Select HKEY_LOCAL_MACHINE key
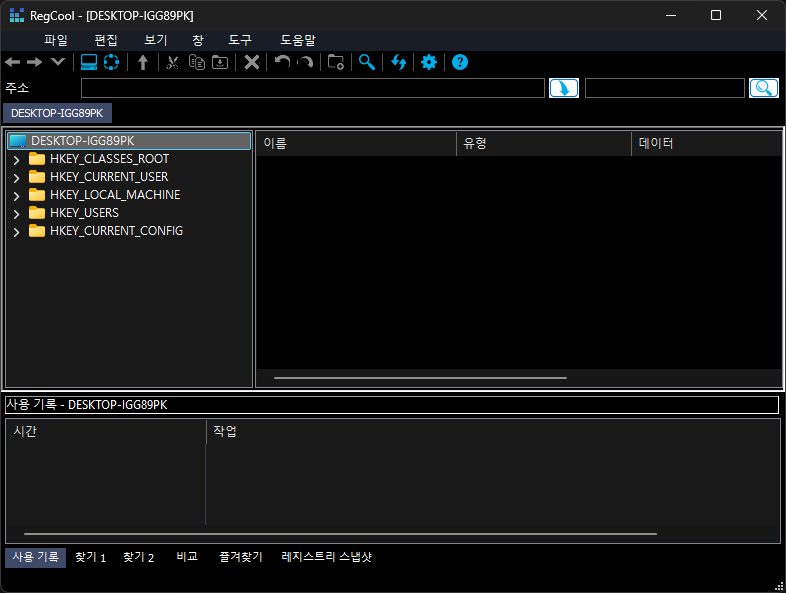The width and height of the screenshot is (786, 593). 115,195
